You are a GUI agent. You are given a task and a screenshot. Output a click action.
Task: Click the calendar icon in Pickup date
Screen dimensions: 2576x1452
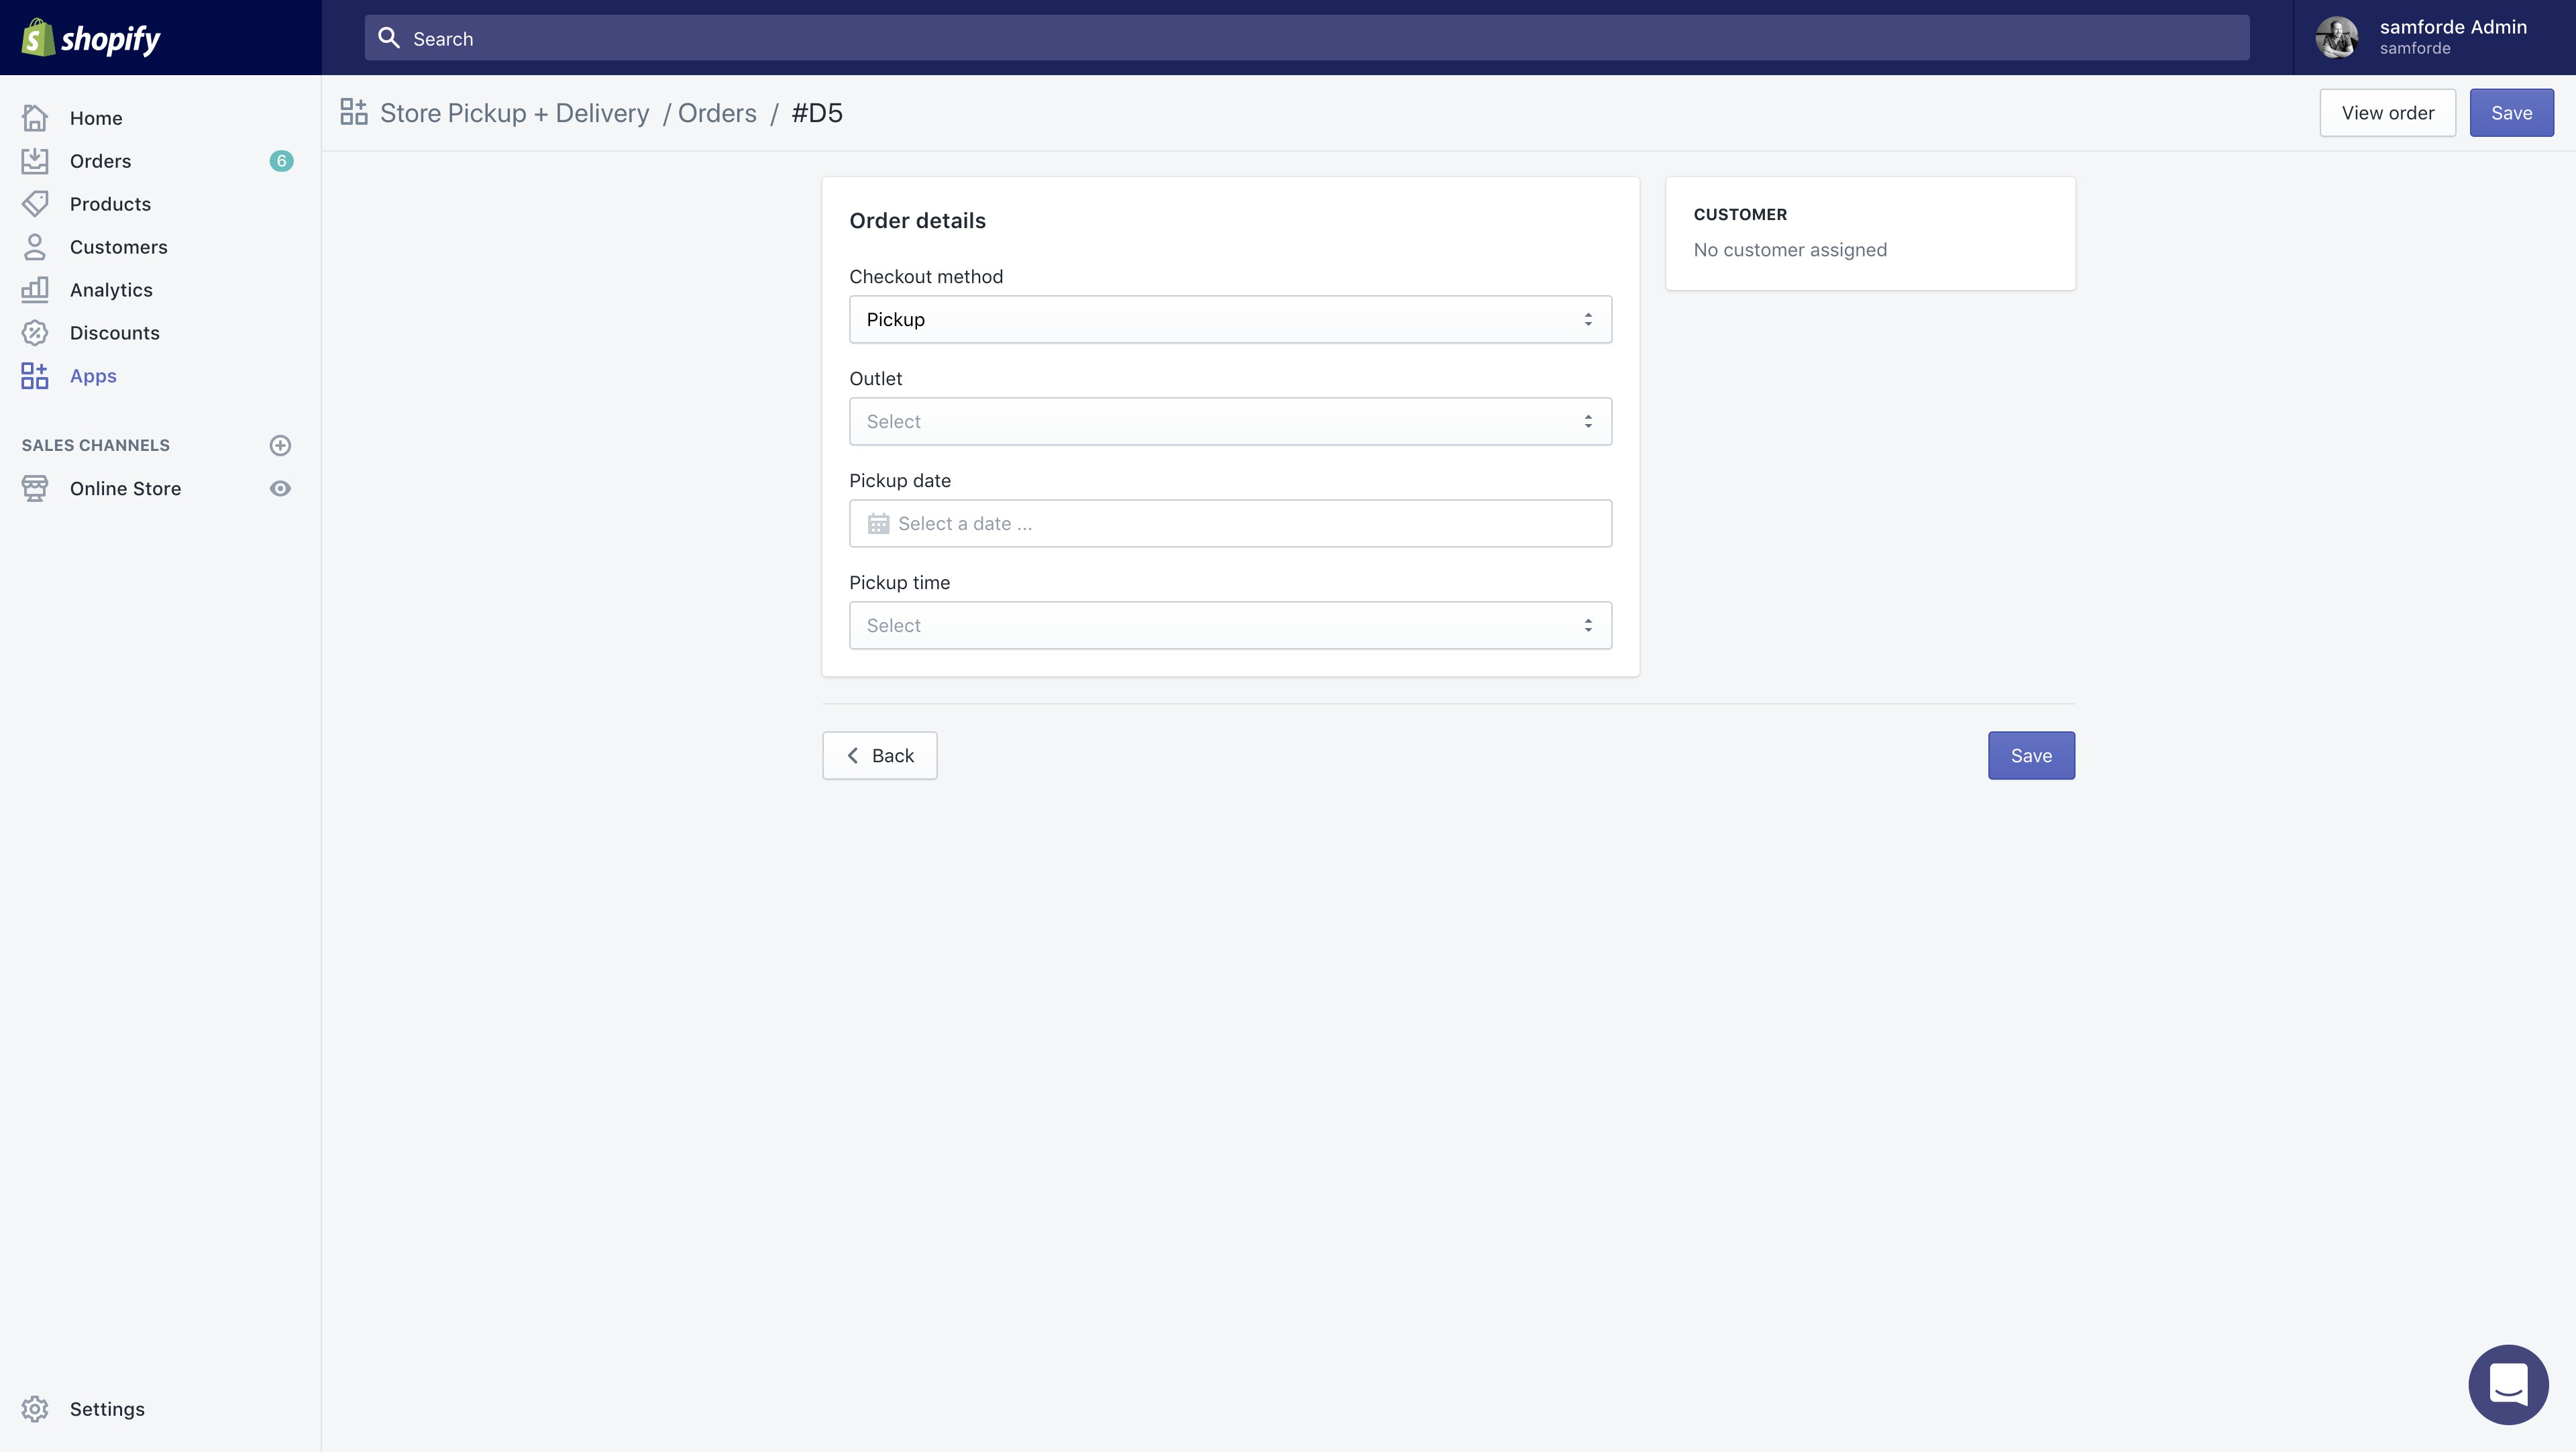click(878, 524)
